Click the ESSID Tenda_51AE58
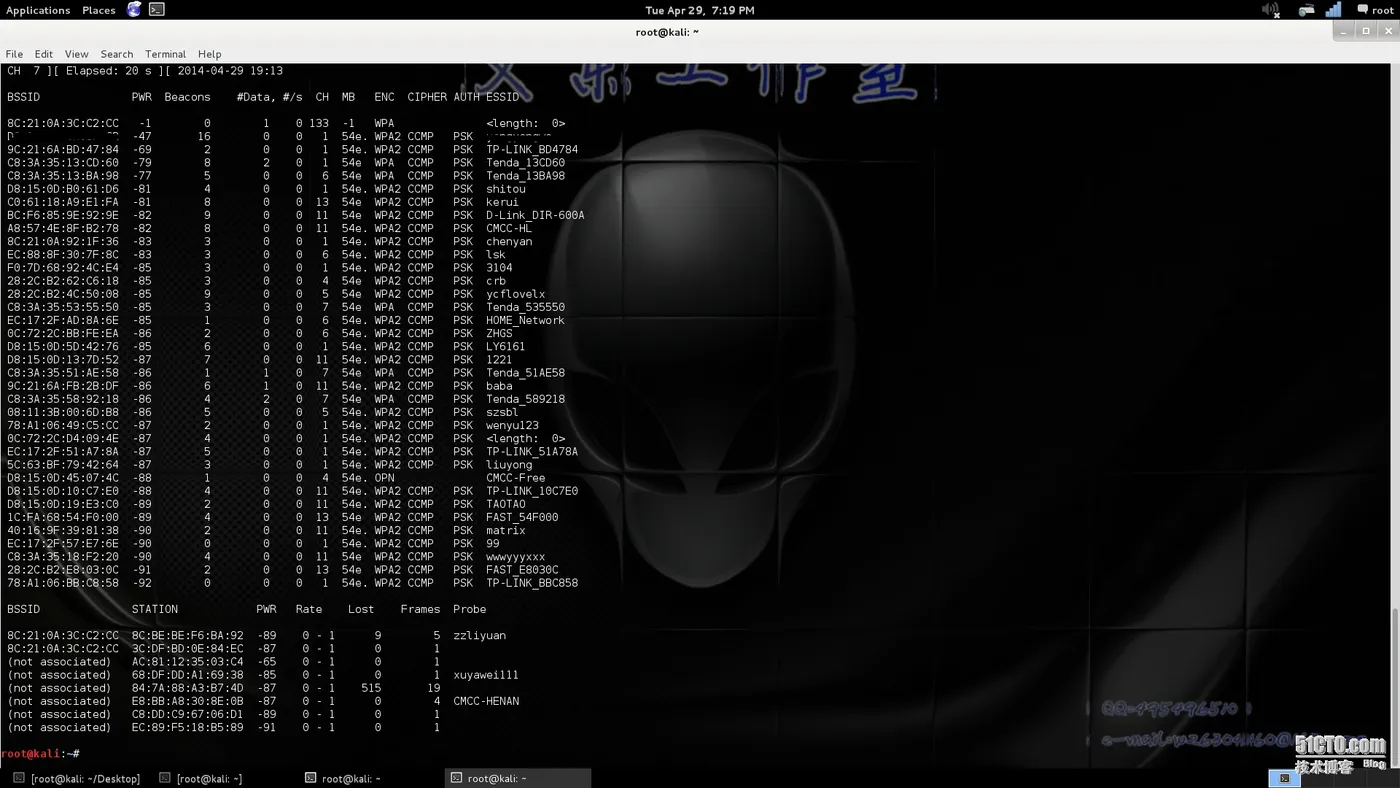 526,373
